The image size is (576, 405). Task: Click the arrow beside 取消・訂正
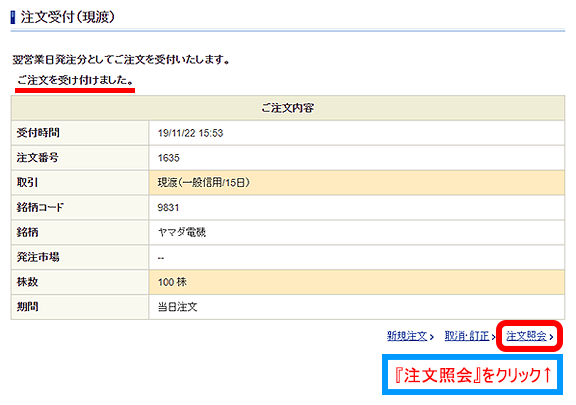(x=493, y=337)
